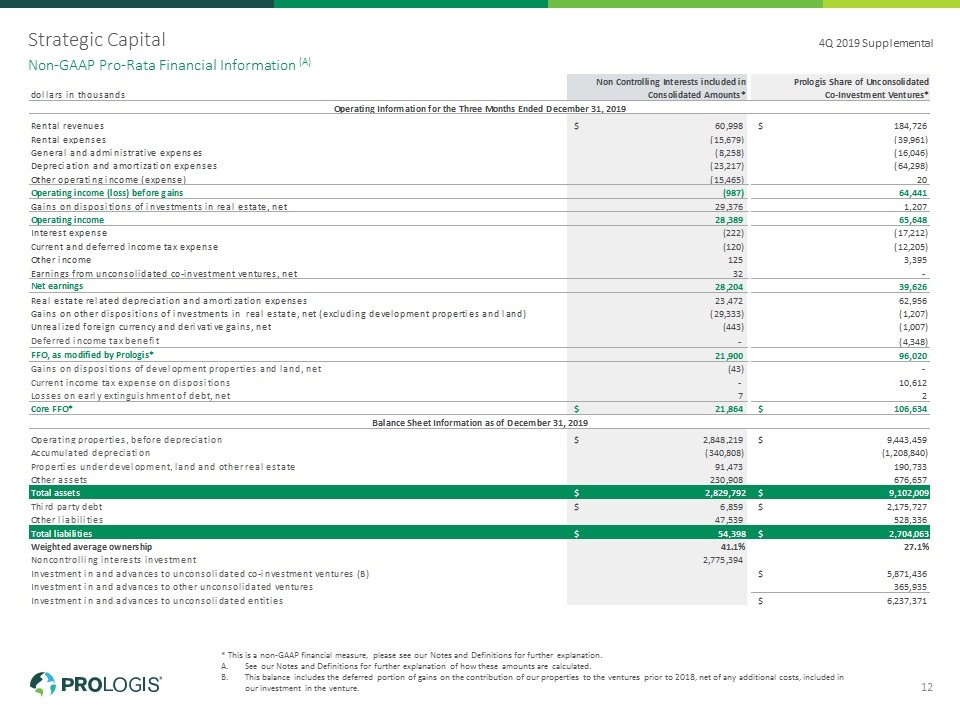Click the 'Balance Sheet Information as of December 31, 2019' heading

pyautogui.click(x=480, y=422)
